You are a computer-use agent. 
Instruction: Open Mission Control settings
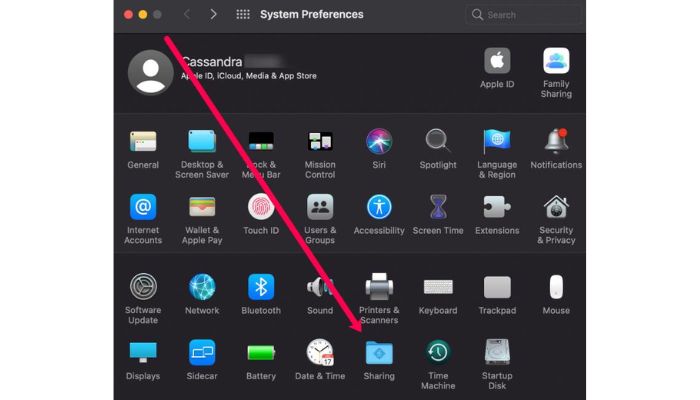(x=320, y=142)
